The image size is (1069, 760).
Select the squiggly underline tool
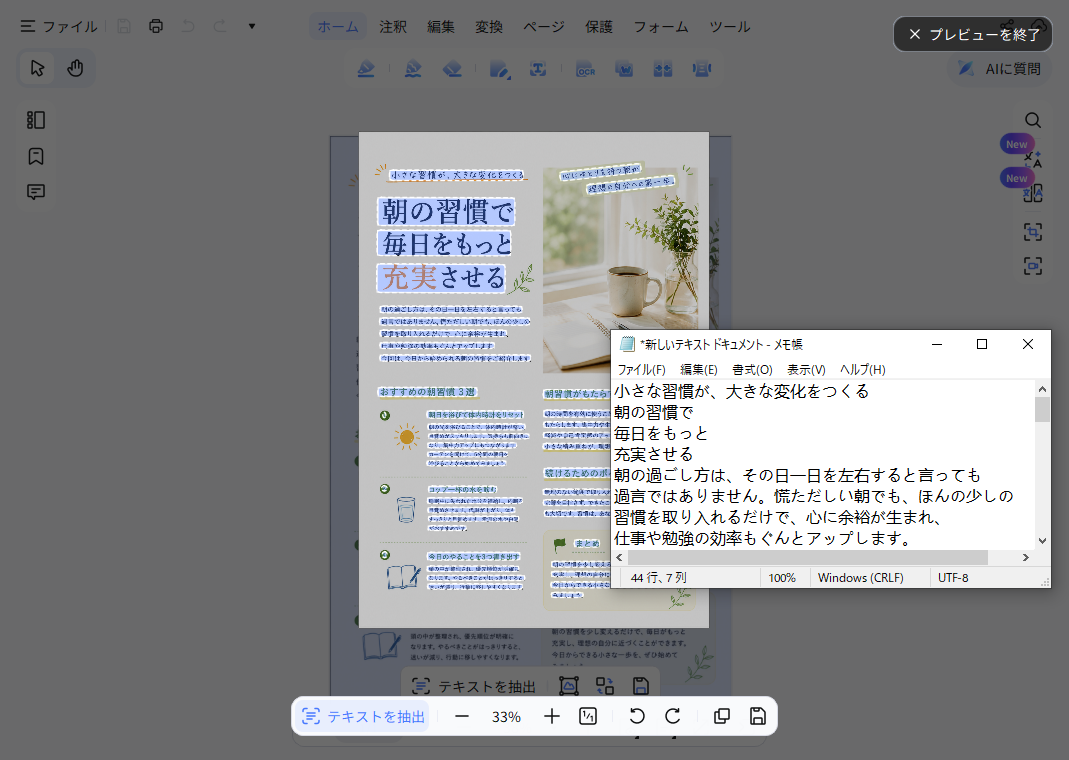[412, 69]
